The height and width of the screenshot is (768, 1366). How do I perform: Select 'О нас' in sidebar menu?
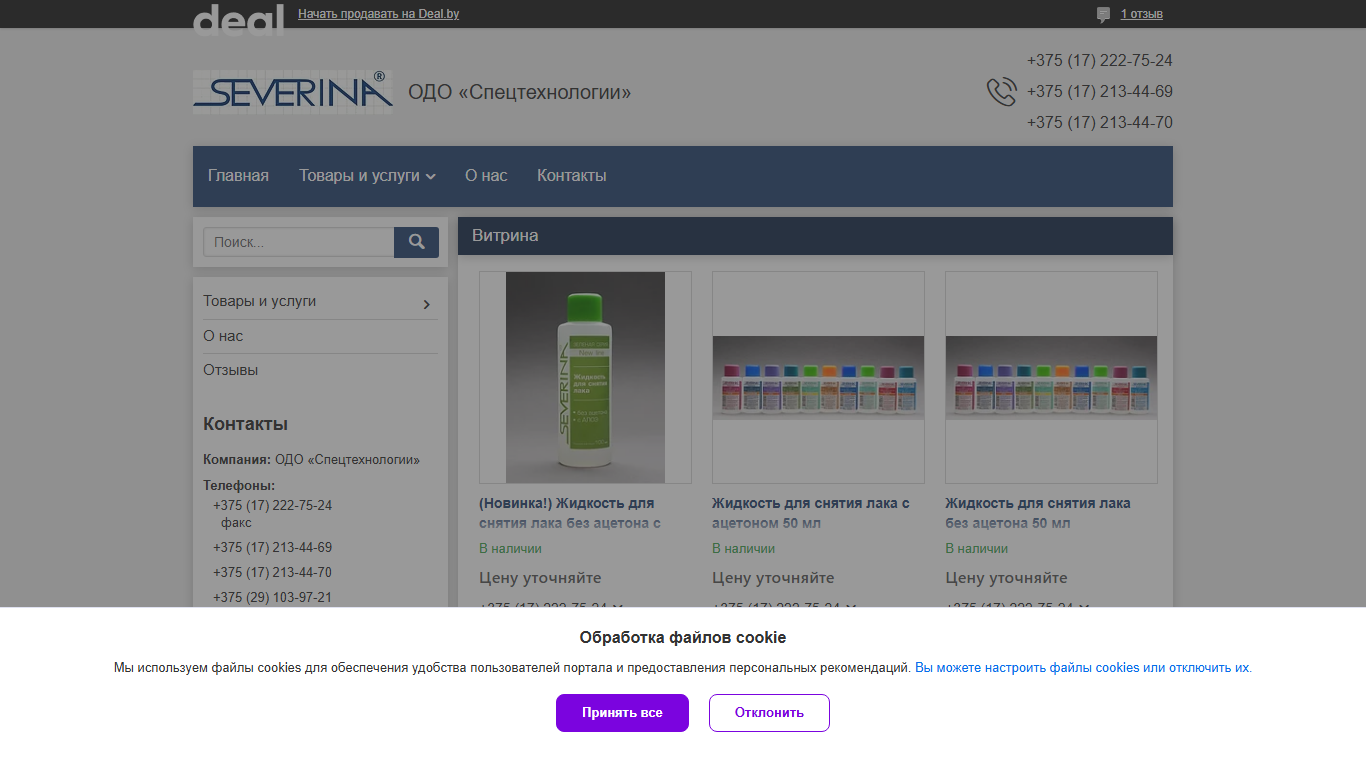click(223, 336)
